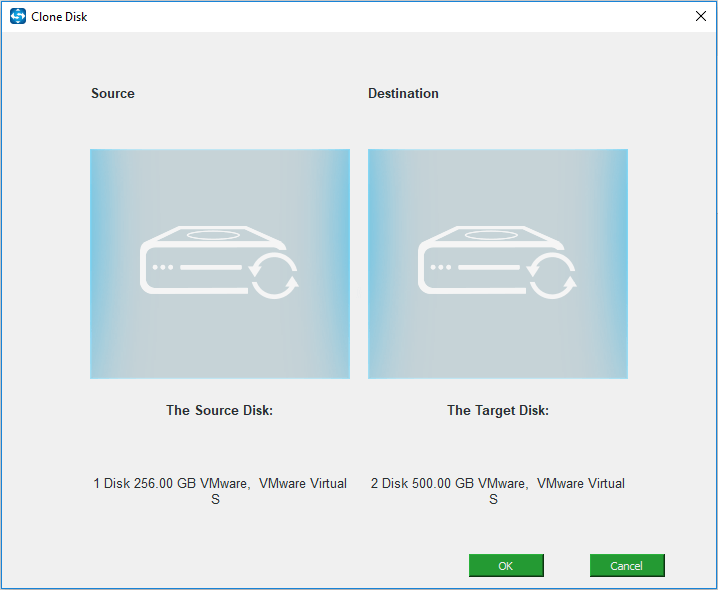Click "The Target Disk:" label
This screenshot has width=718, height=590.
click(497, 411)
